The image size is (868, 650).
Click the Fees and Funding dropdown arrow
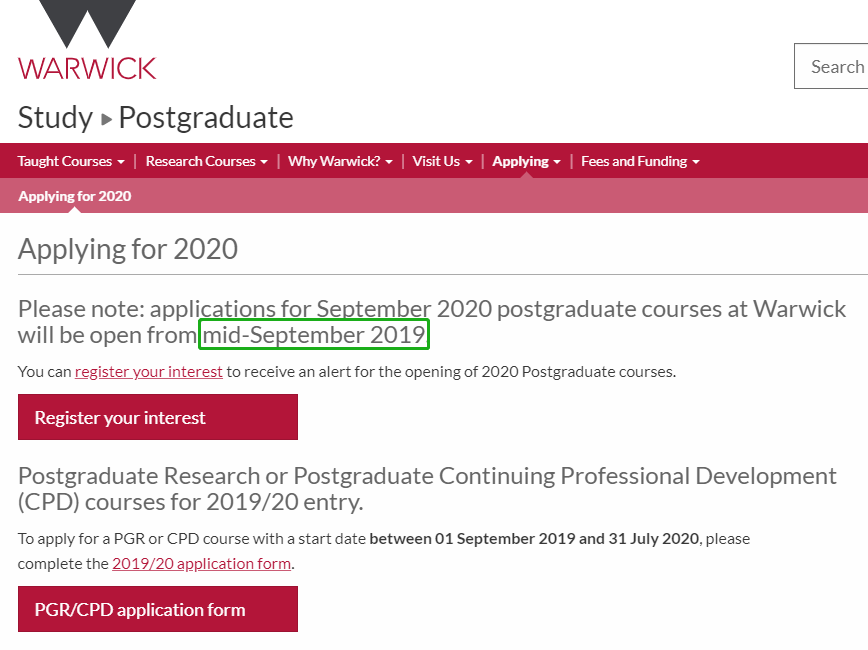pos(696,162)
